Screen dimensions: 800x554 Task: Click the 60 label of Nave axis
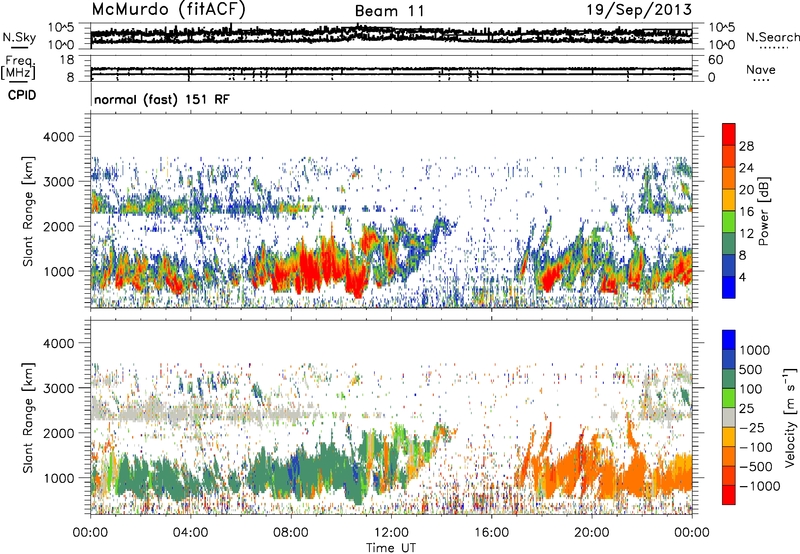pos(715,60)
